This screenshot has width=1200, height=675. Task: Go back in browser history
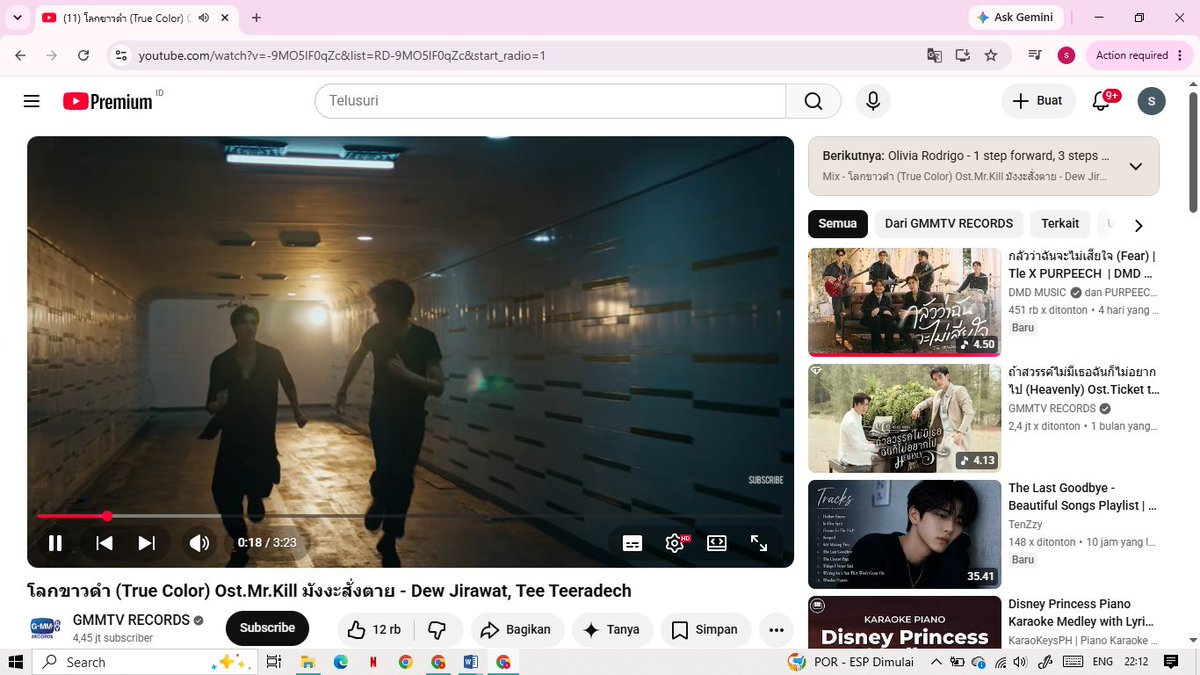[21, 56]
